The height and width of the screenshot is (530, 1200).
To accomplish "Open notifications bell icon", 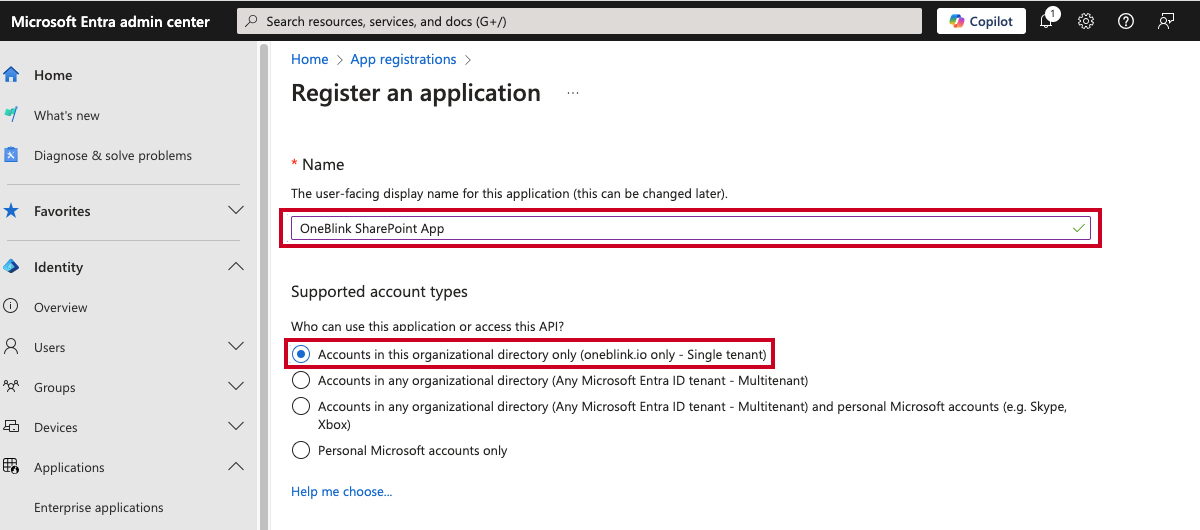I will coord(1047,20).
